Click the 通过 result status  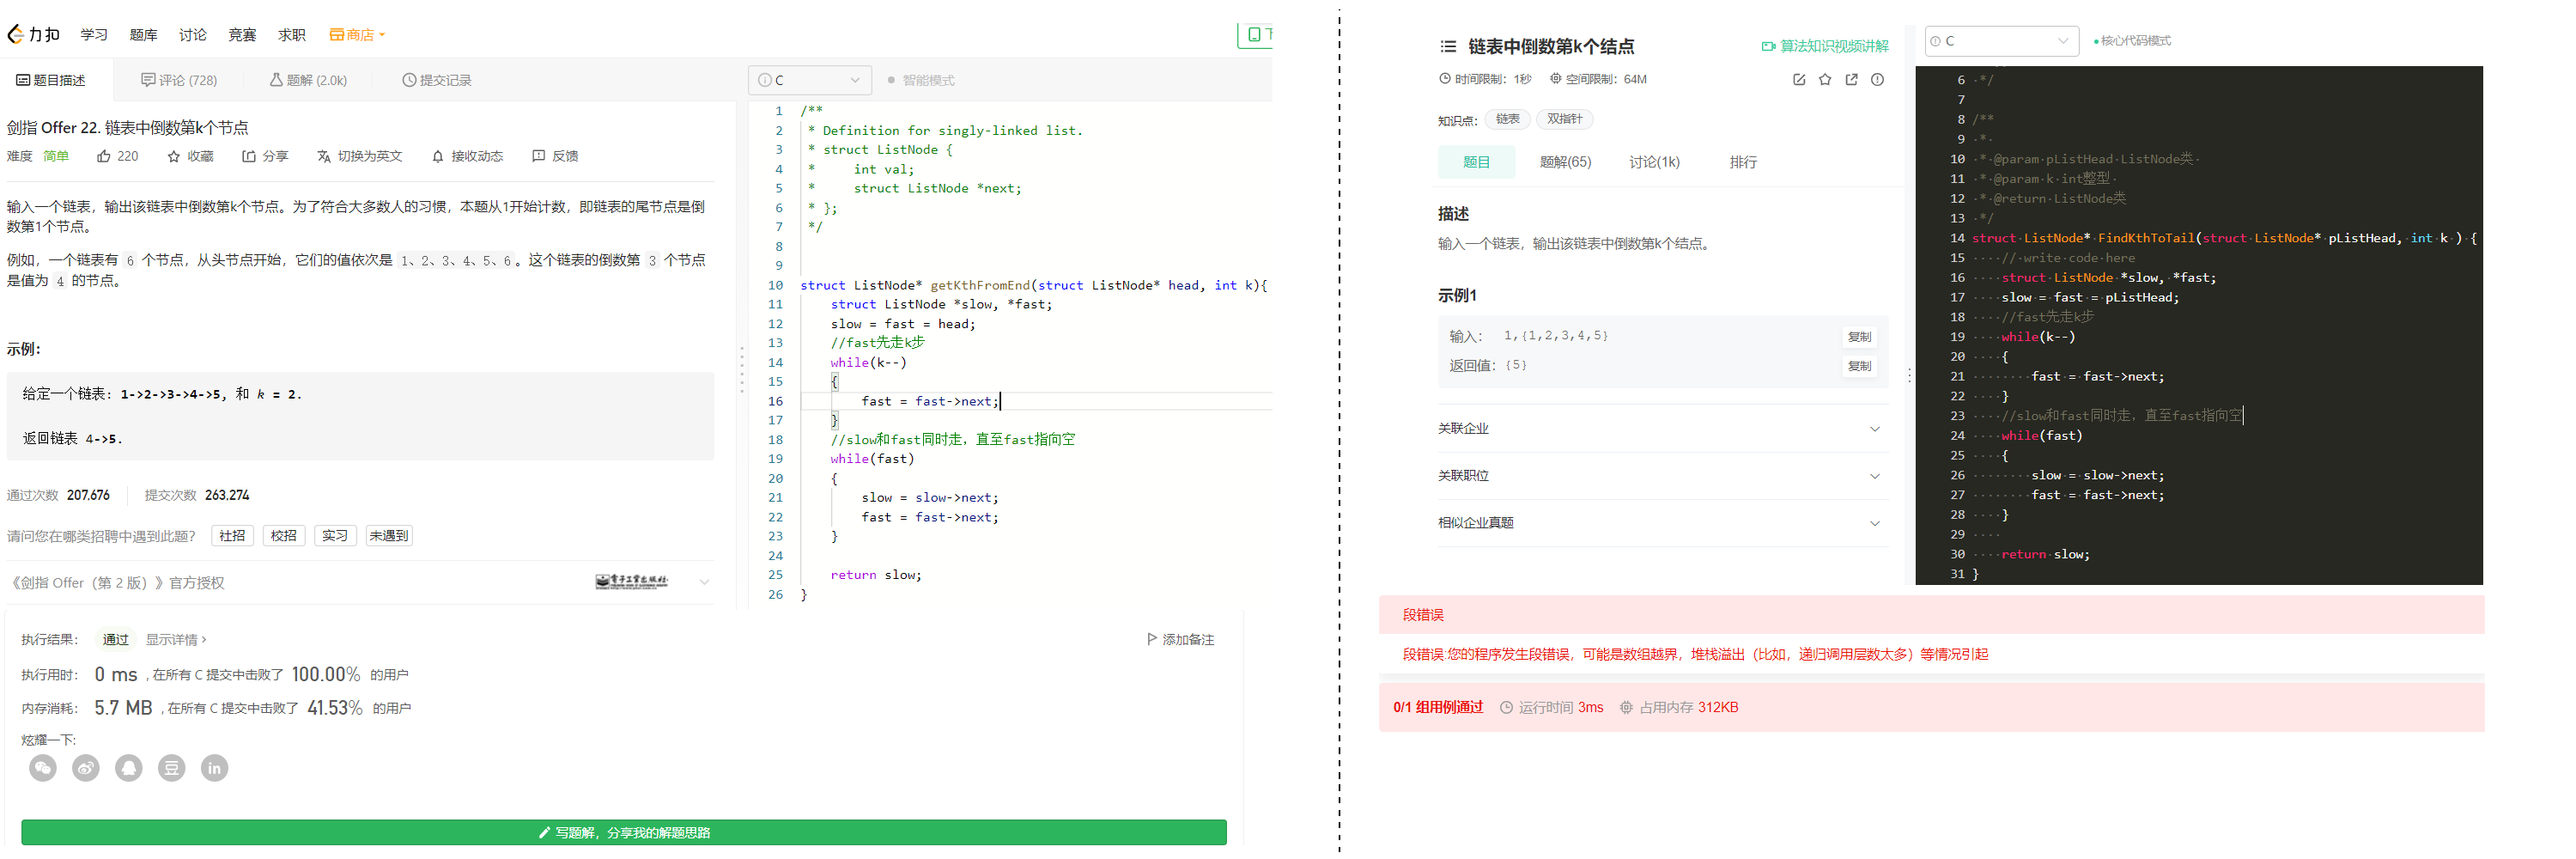point(116,640)
